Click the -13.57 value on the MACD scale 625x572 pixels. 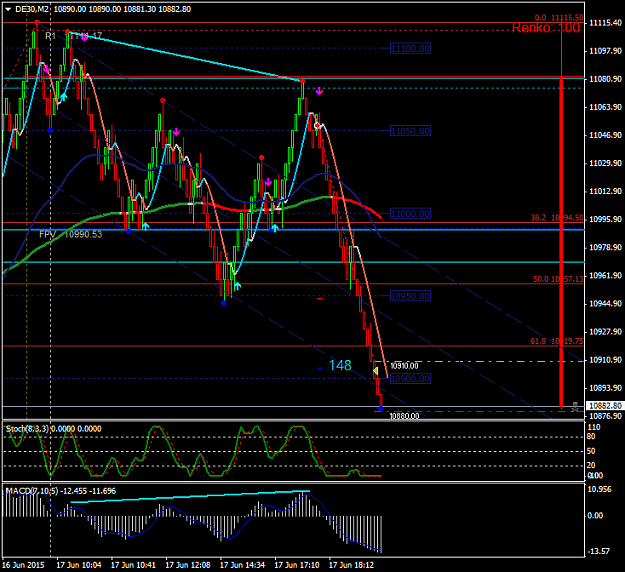click(x=598, y=551)
